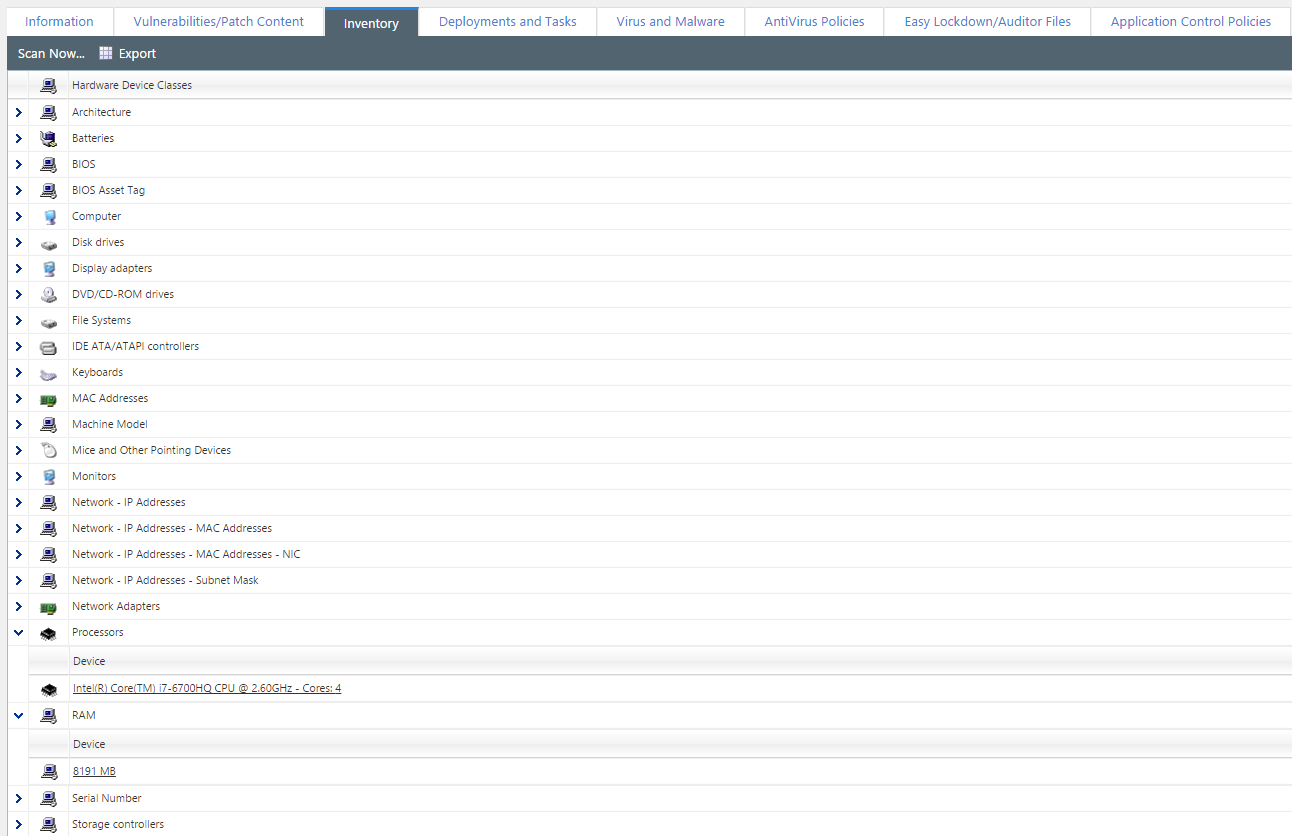Switch to the Virus and Malware tab
Image resolution: width=1292 pixels, height=836 pixels.
click(x=670, y=20)
